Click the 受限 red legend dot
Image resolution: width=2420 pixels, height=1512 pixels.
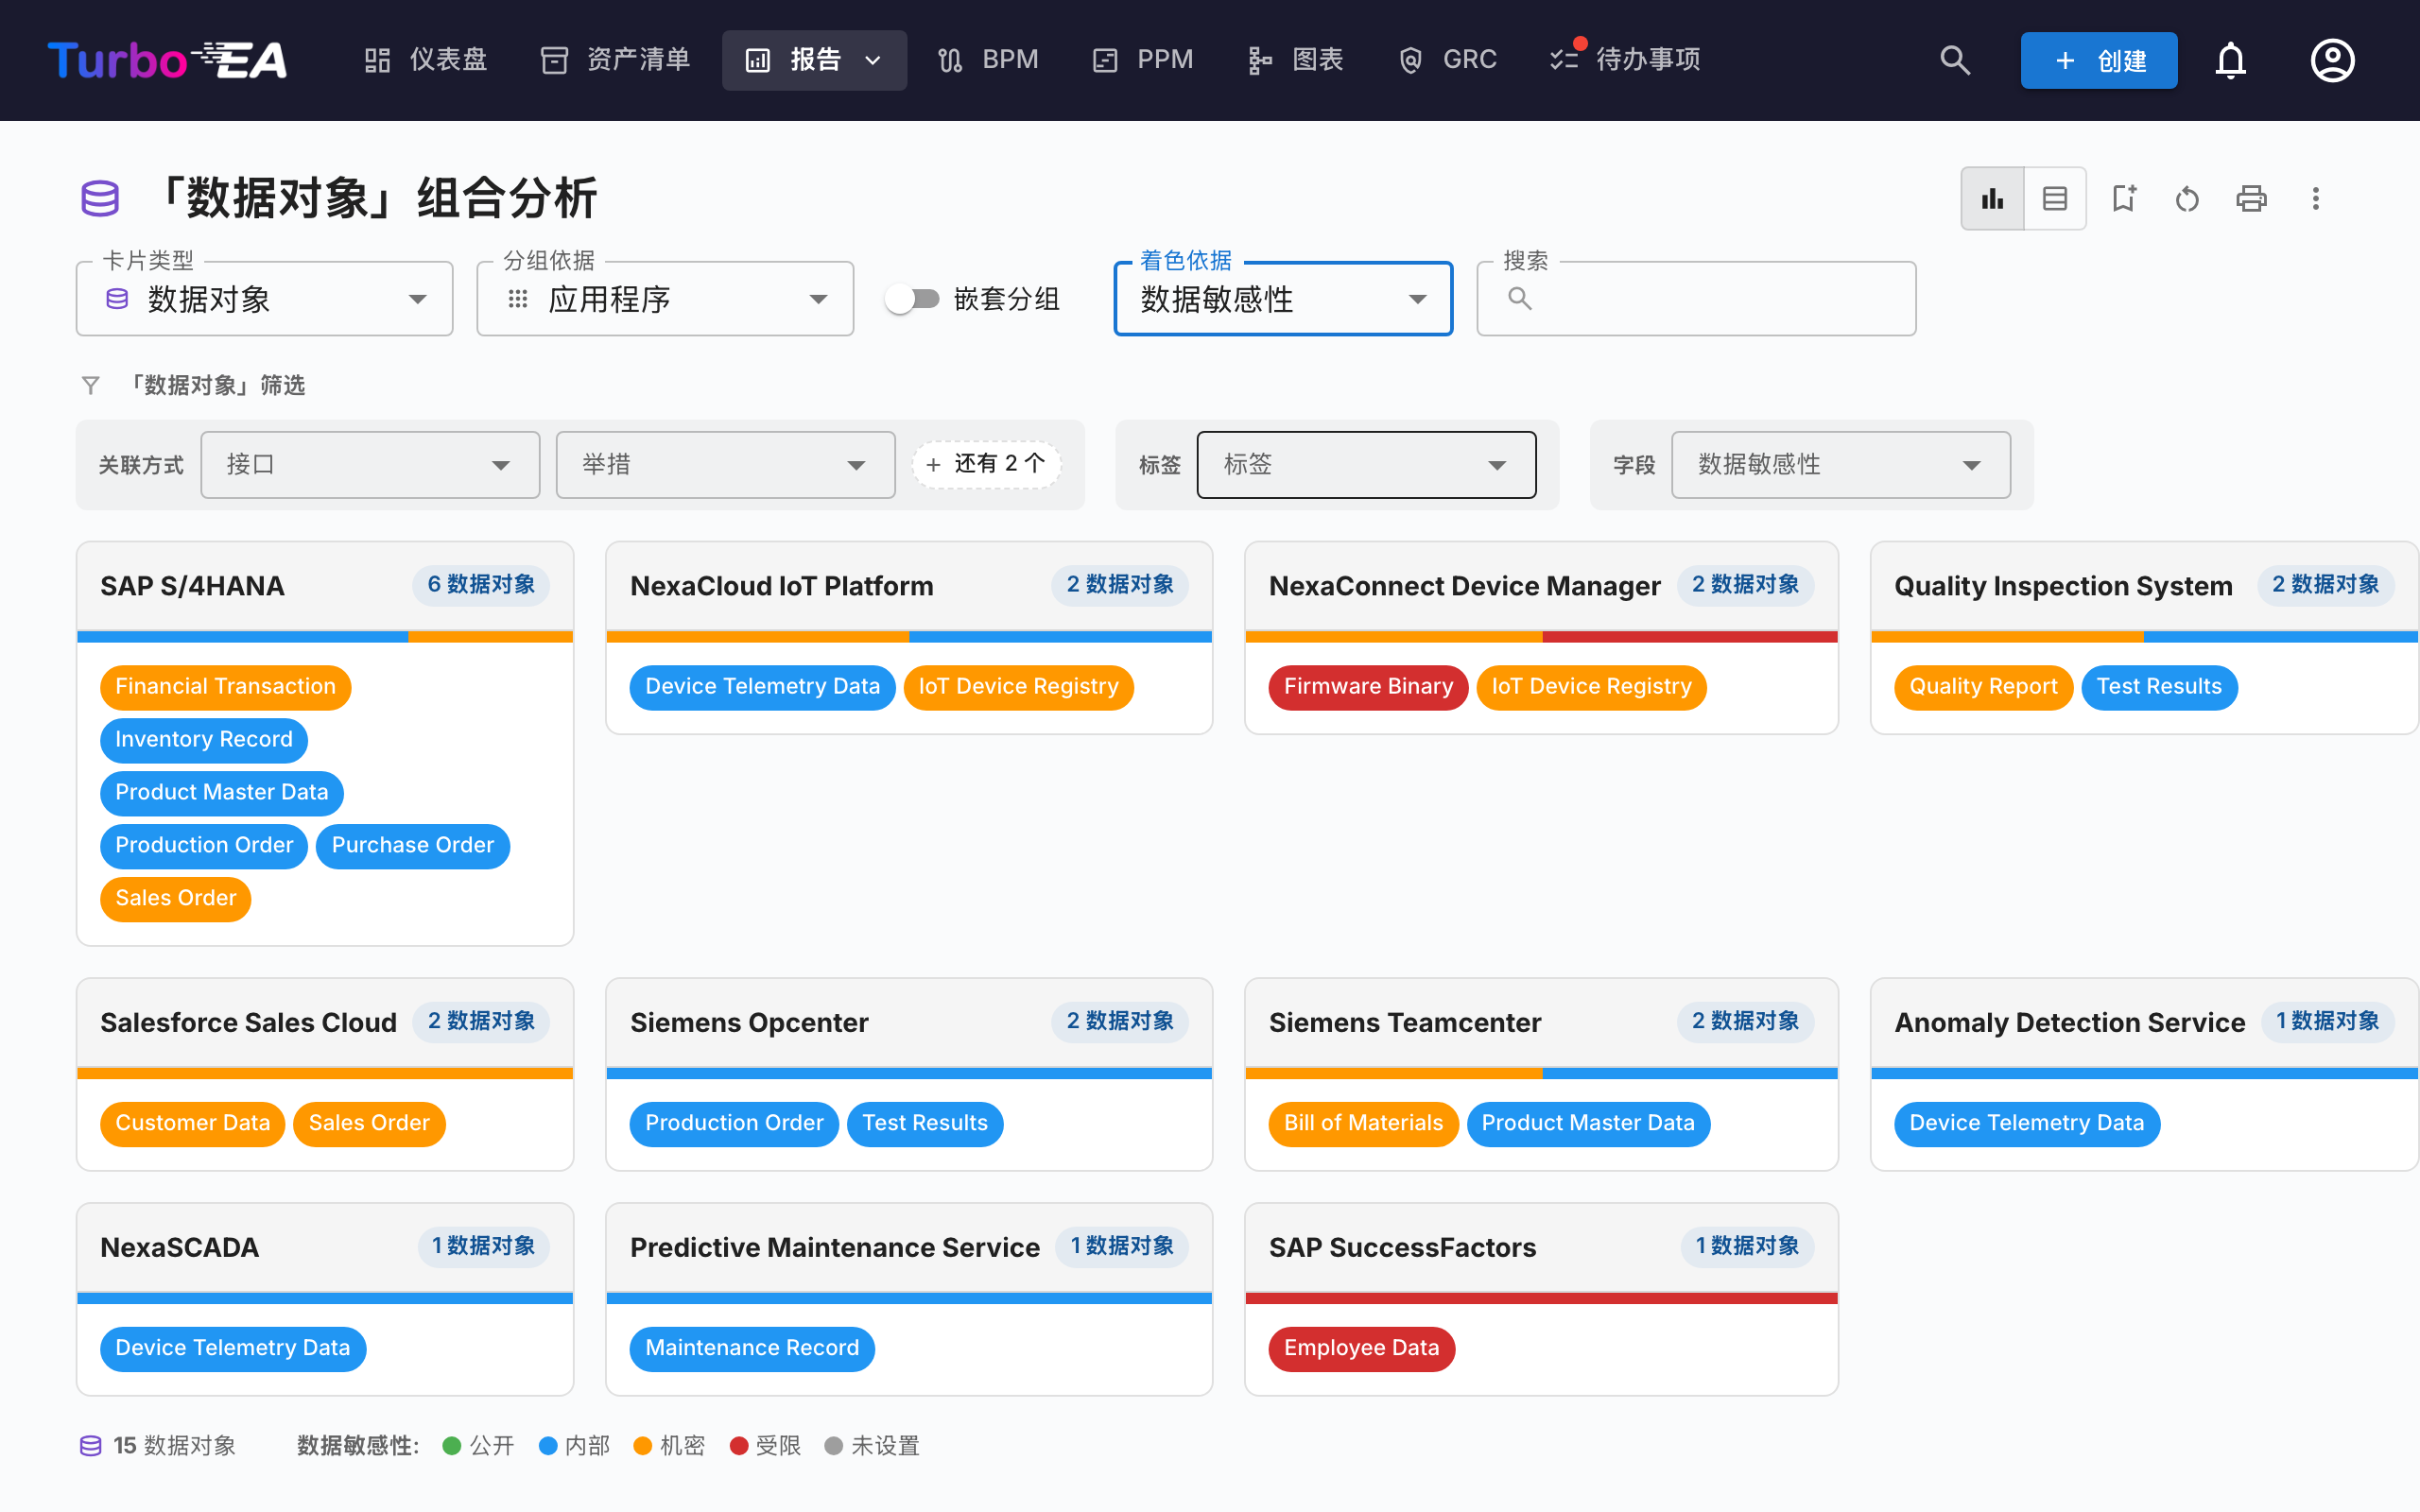click(x=739, y=1445)
